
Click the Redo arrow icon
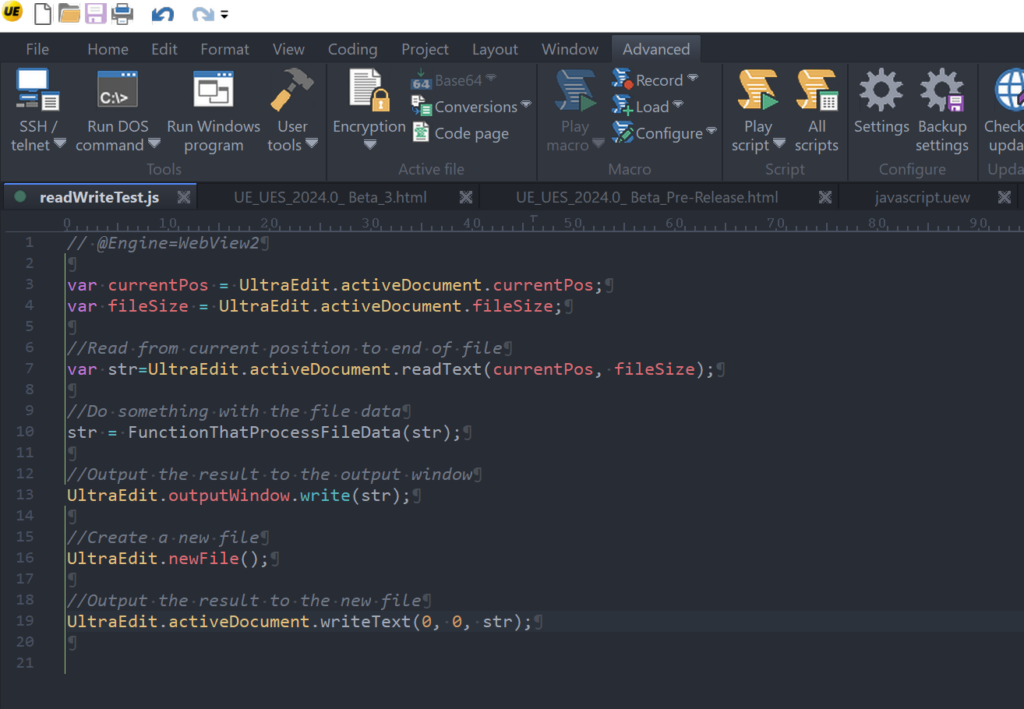coord(203,14)
